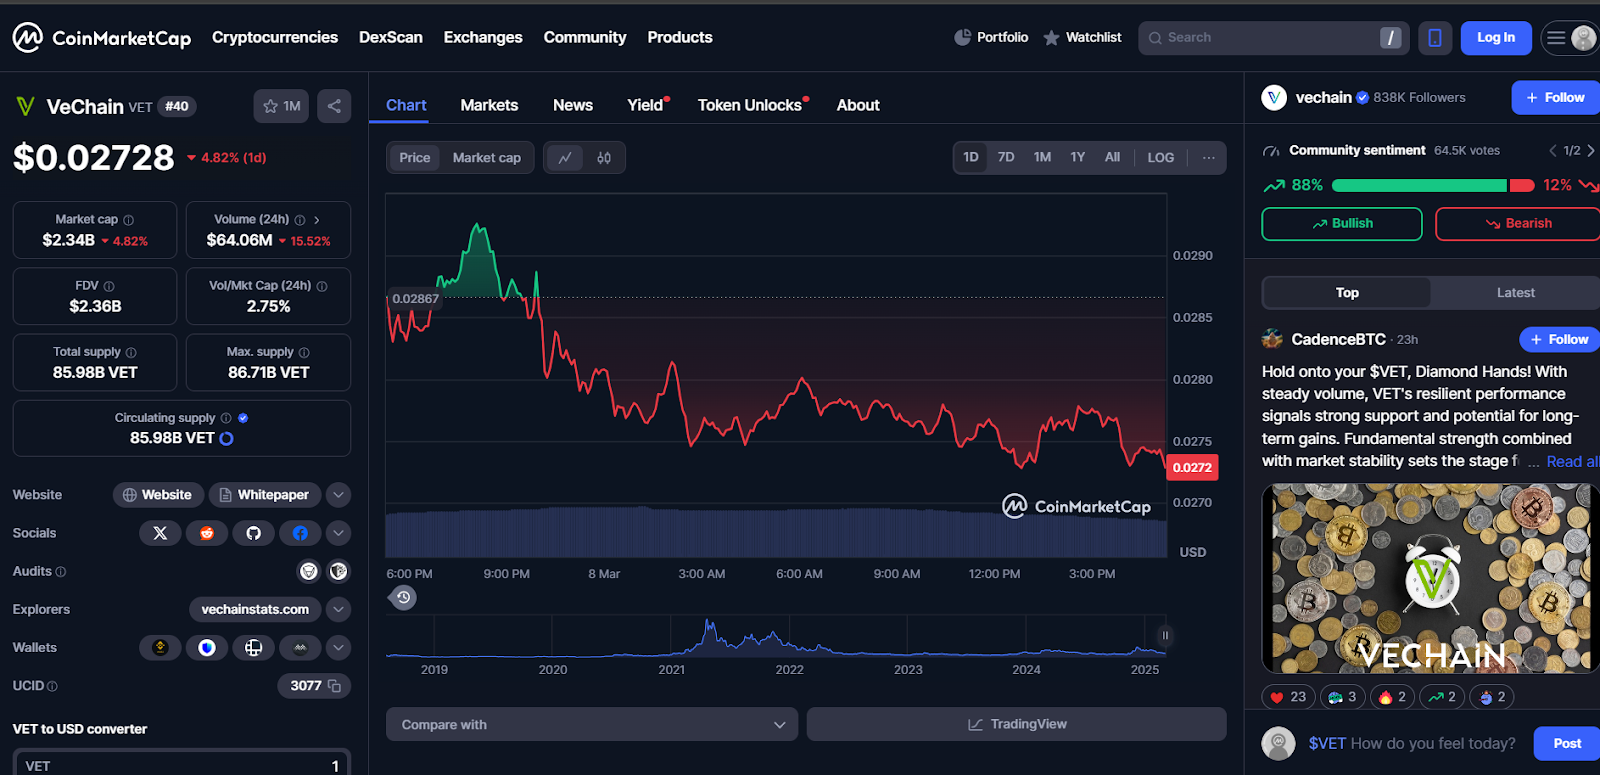This screenshot has height=775, width=1600.
Task: Open Binance wallet icon
Action: [160, 648]
